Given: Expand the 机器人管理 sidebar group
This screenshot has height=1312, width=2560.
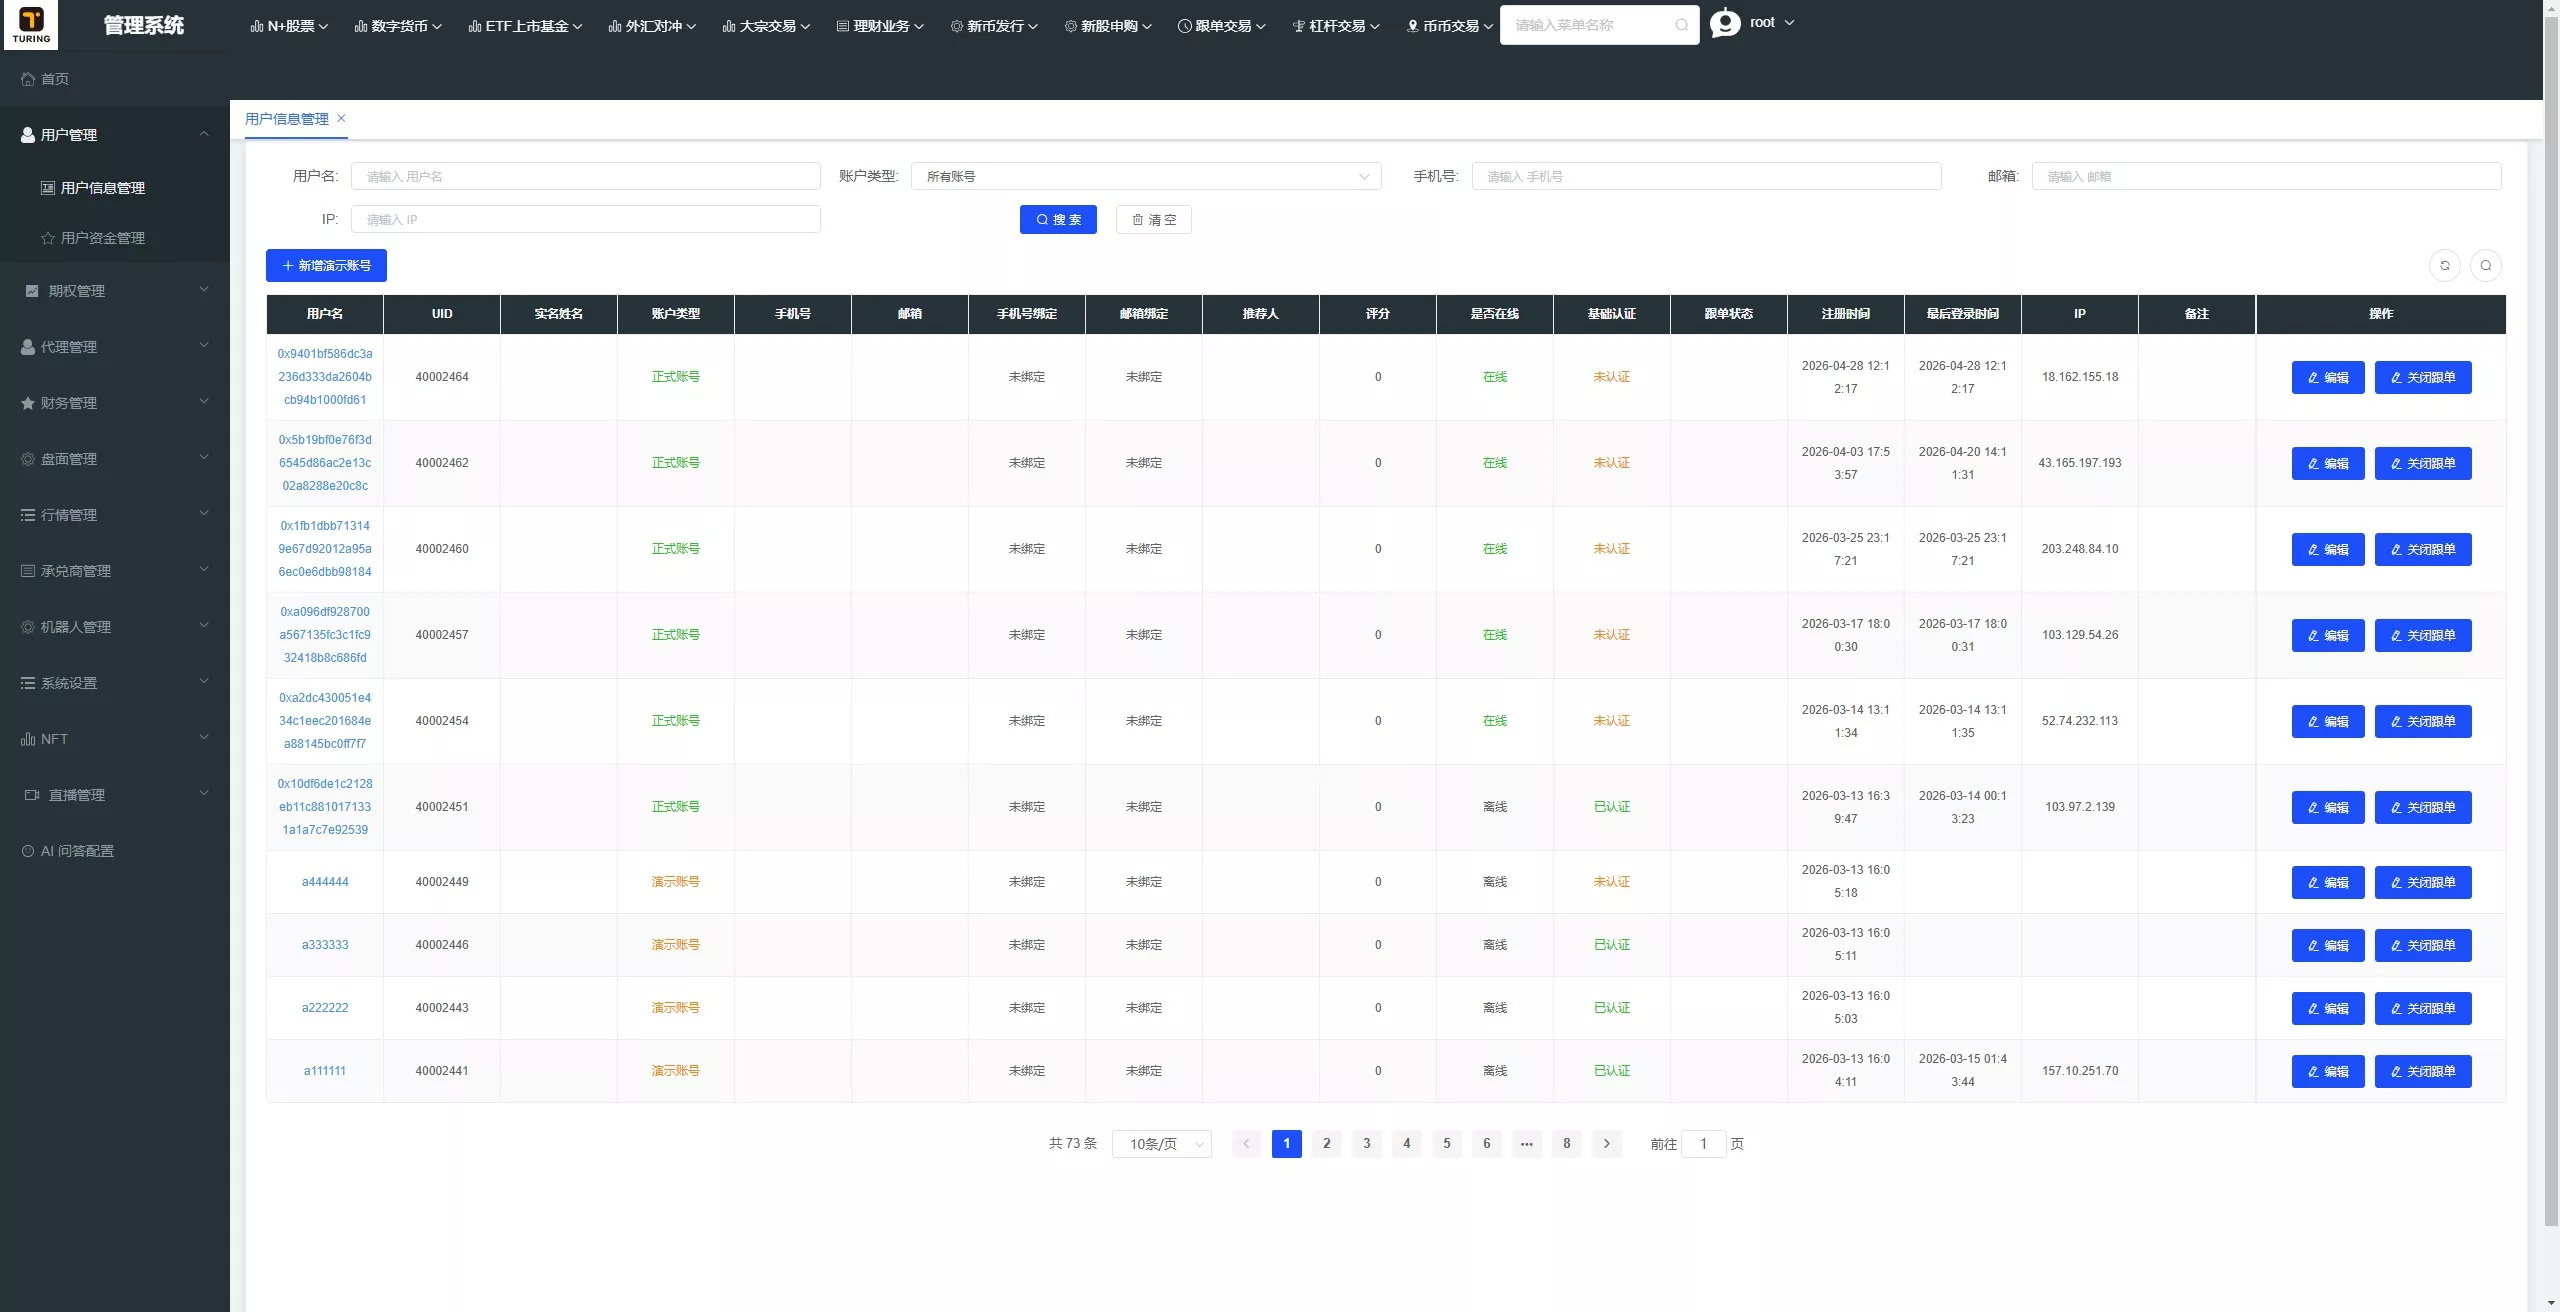Looking at the screenshot, I should click(x=115, y=627).
